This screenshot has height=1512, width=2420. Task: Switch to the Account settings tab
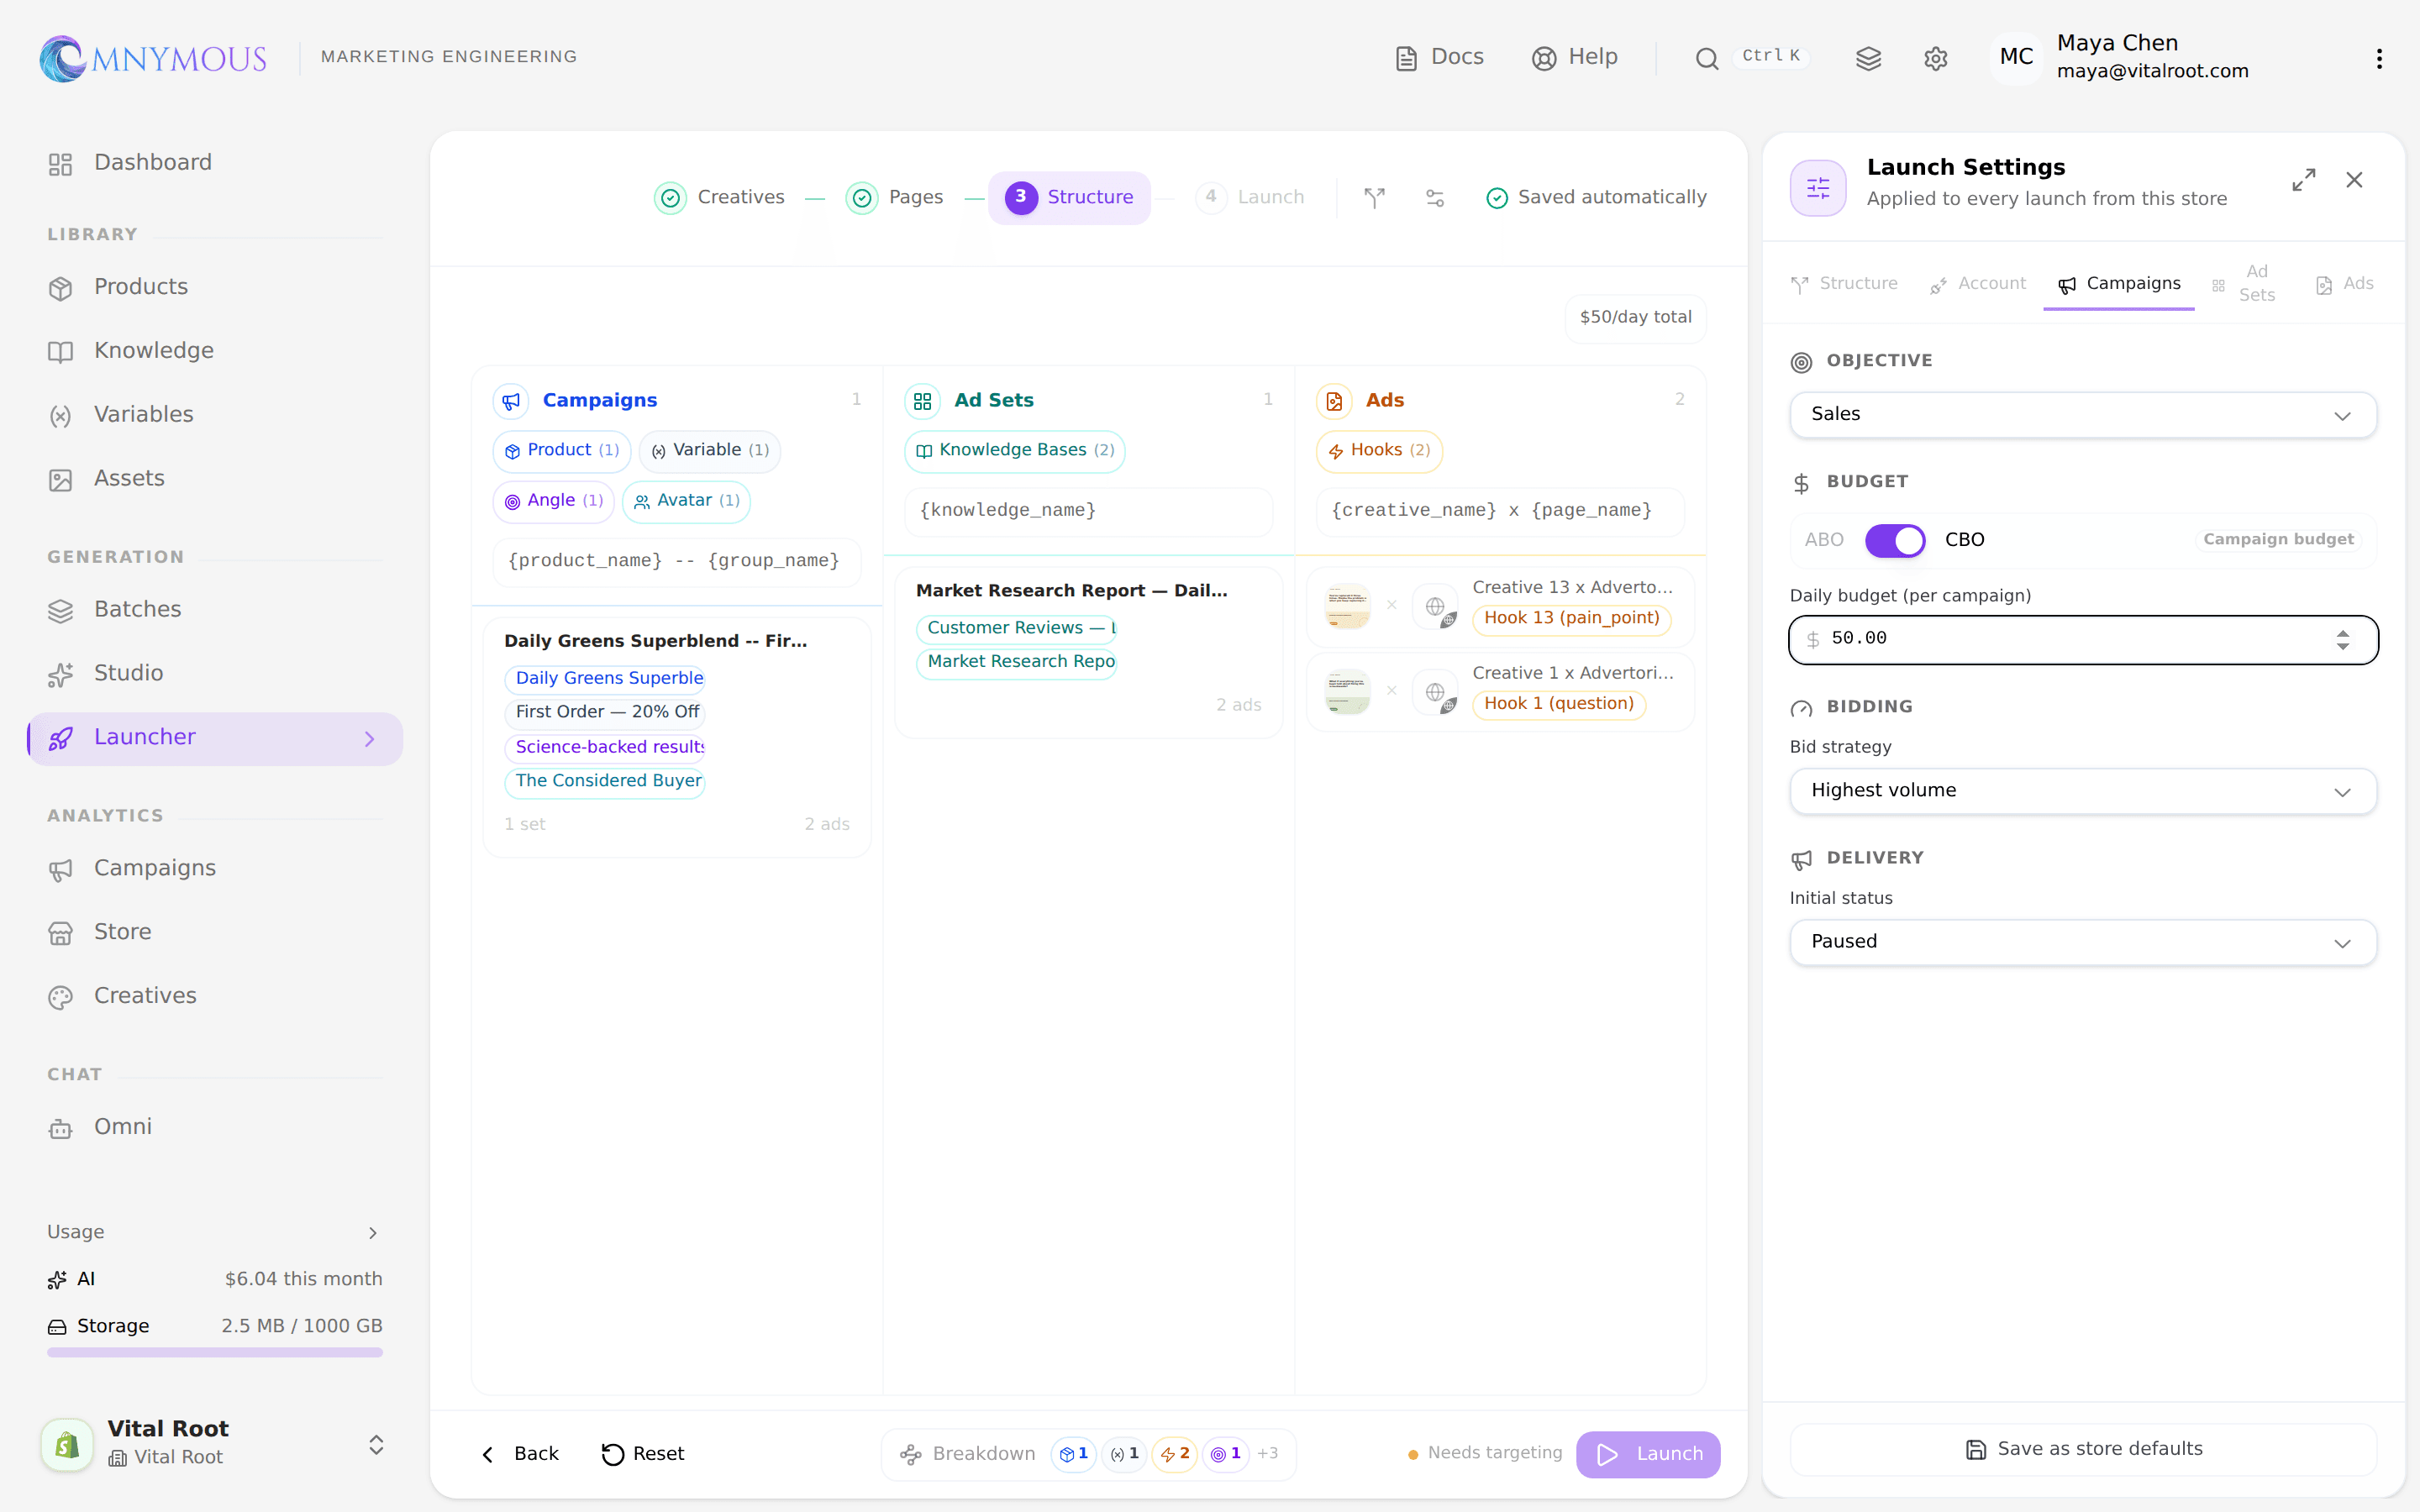point(1977,285)
